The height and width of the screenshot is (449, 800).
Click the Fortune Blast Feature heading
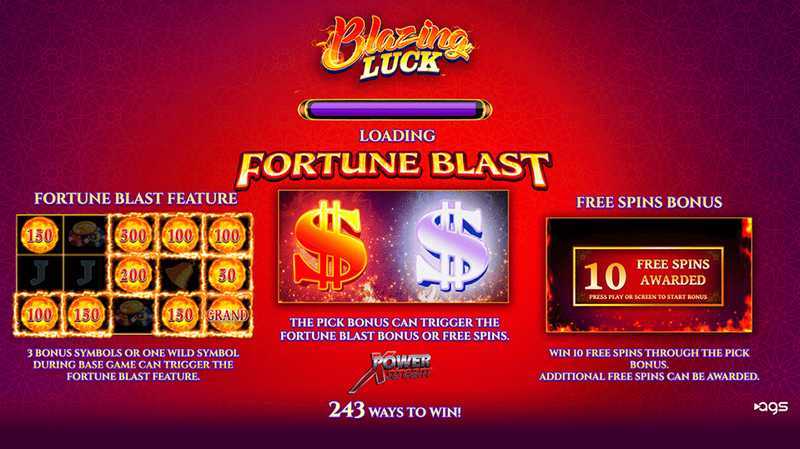pyautogui.click(x=136, y=198)
